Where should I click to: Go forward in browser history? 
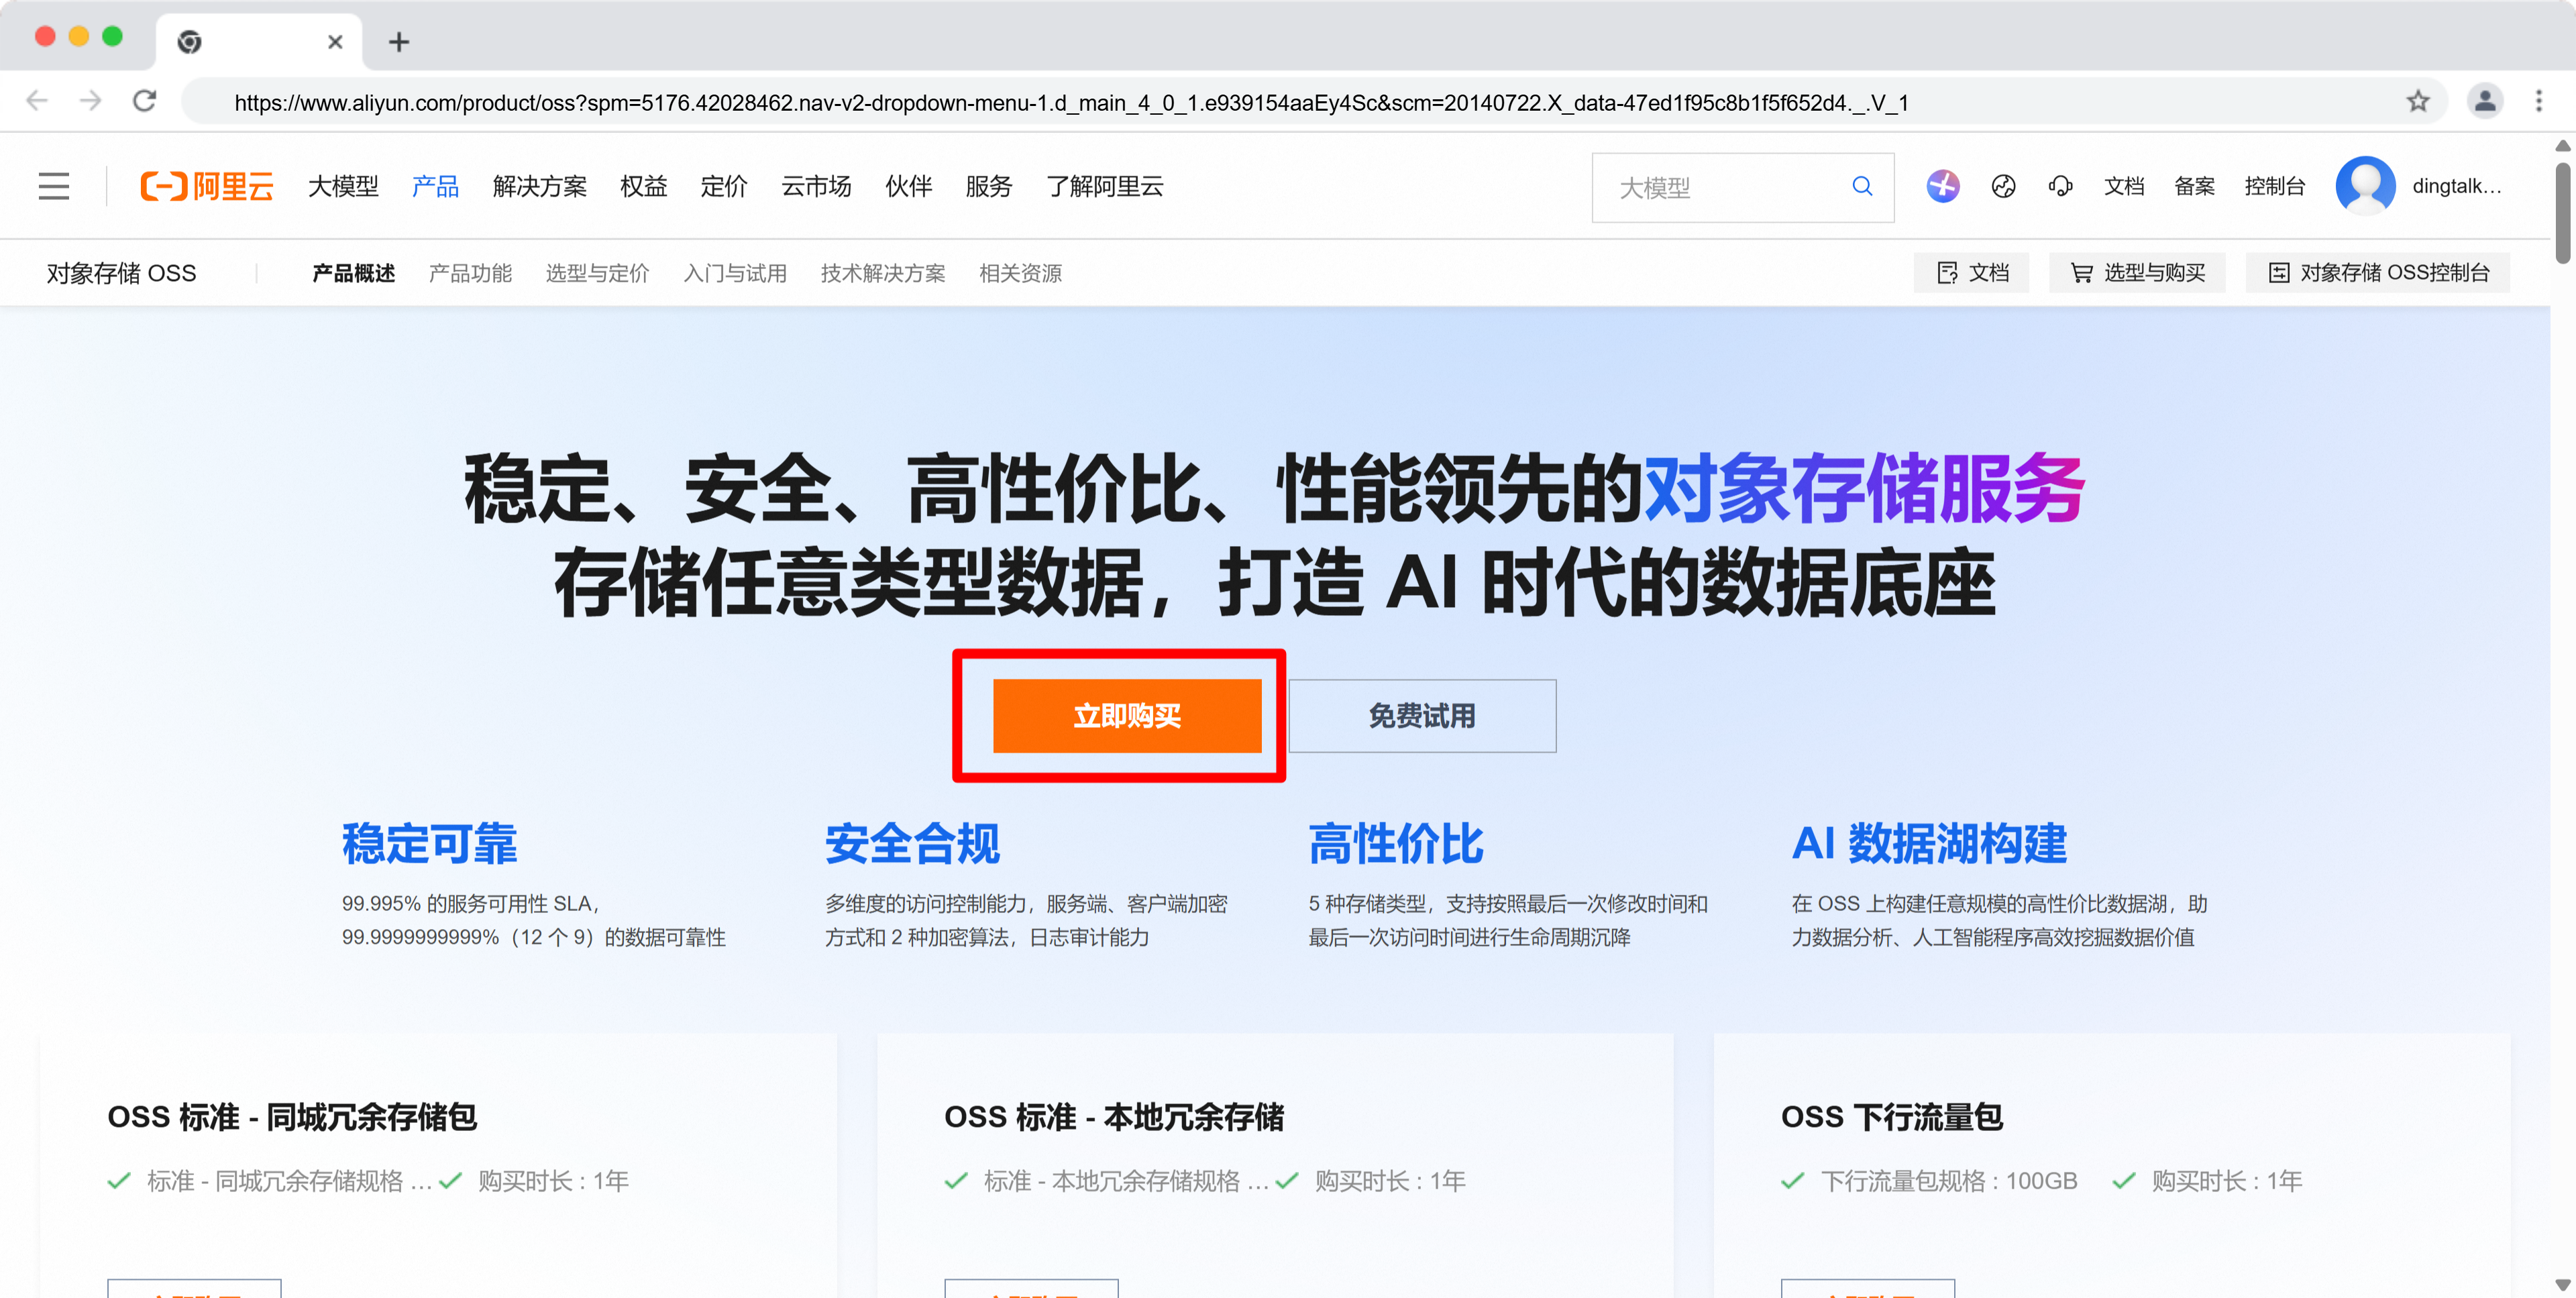(91, 101)
